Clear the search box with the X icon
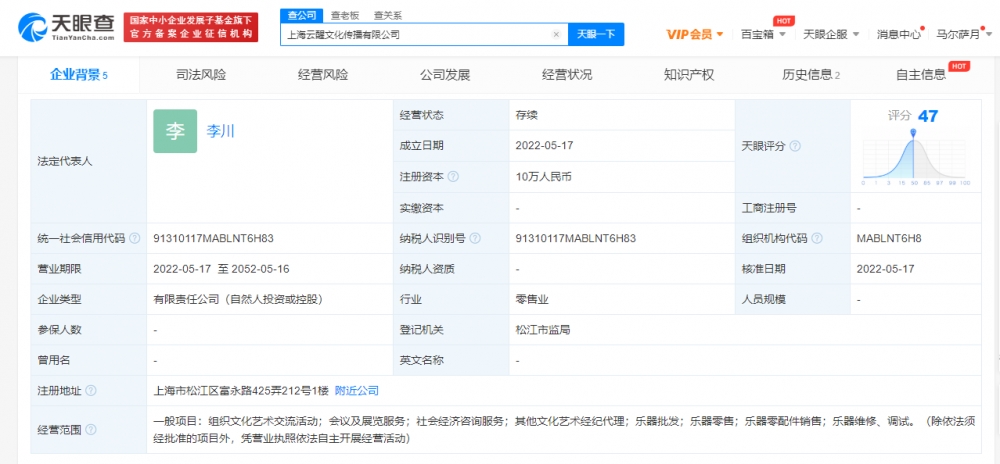The height and width of the screenshot is (464, 1000). tap(556, 34)
